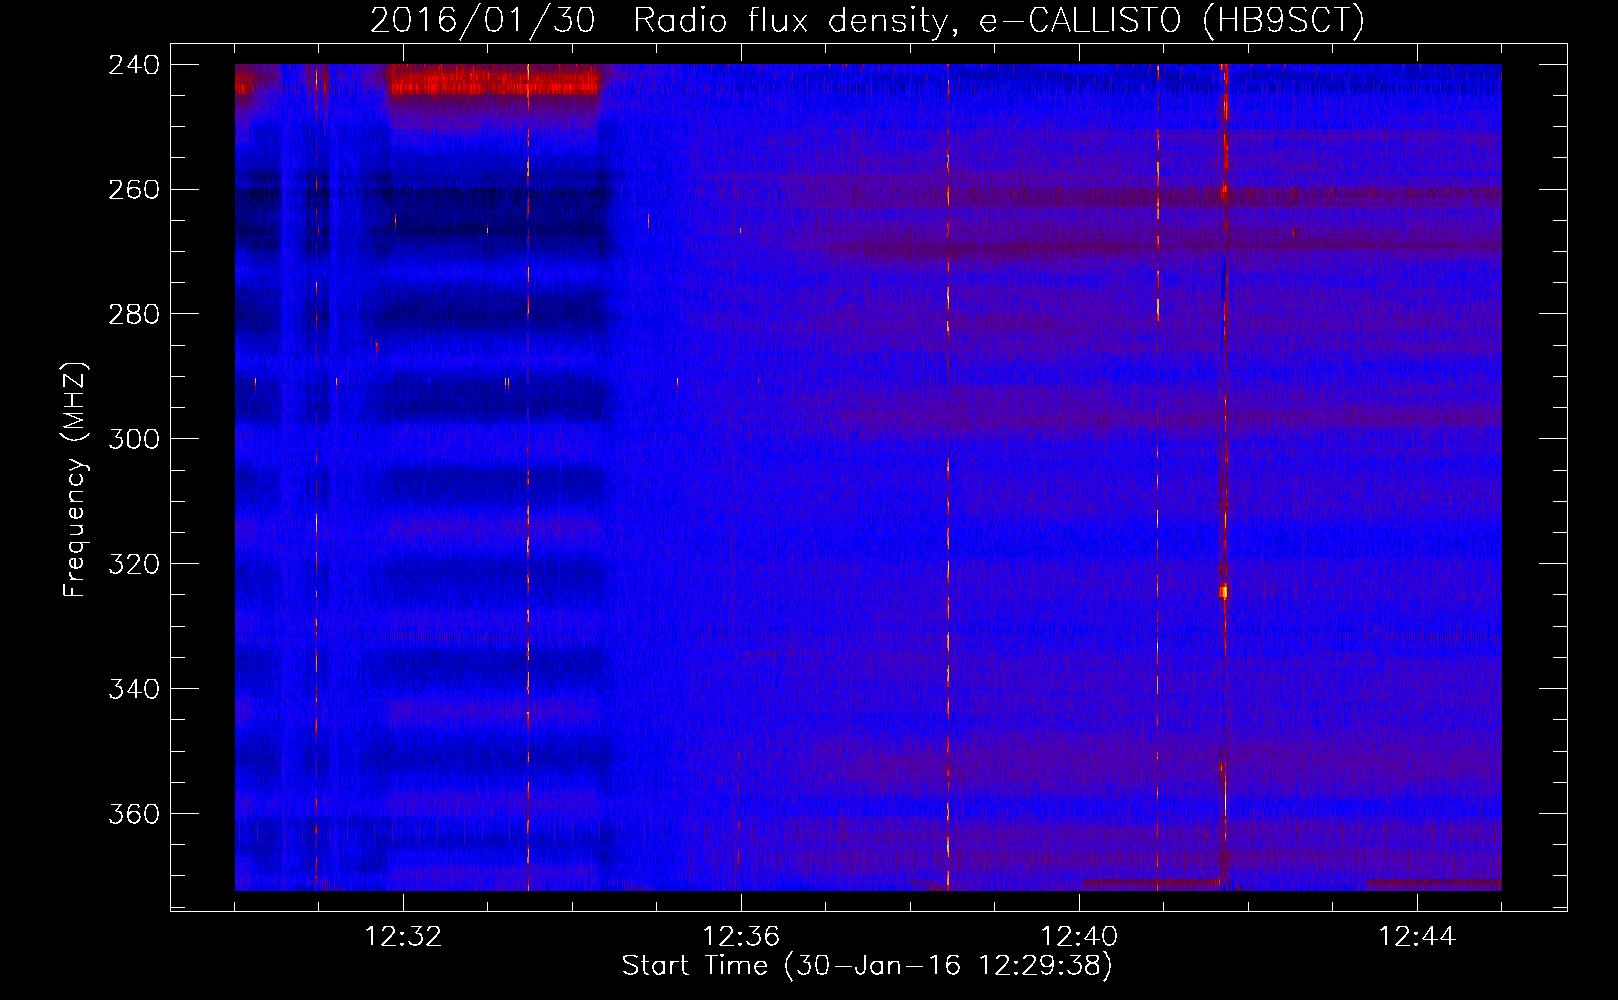Select the 300 frequency tick label

click(134, 440)
